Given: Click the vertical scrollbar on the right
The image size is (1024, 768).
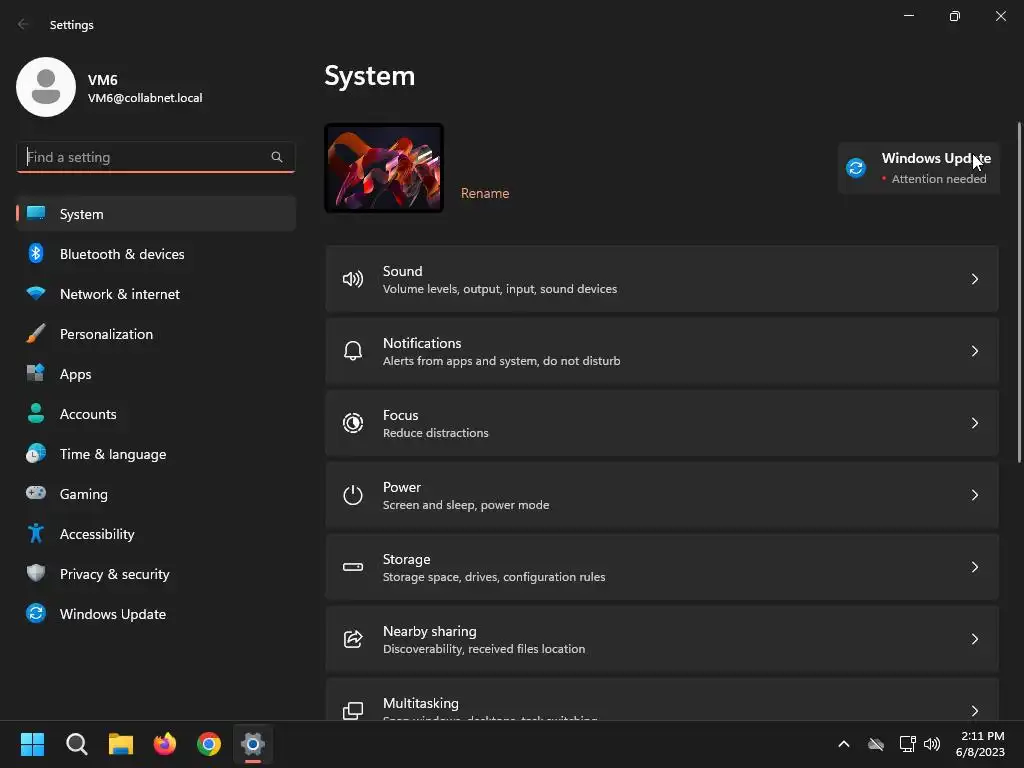Looking at the screenshot, I should 1019,293.
